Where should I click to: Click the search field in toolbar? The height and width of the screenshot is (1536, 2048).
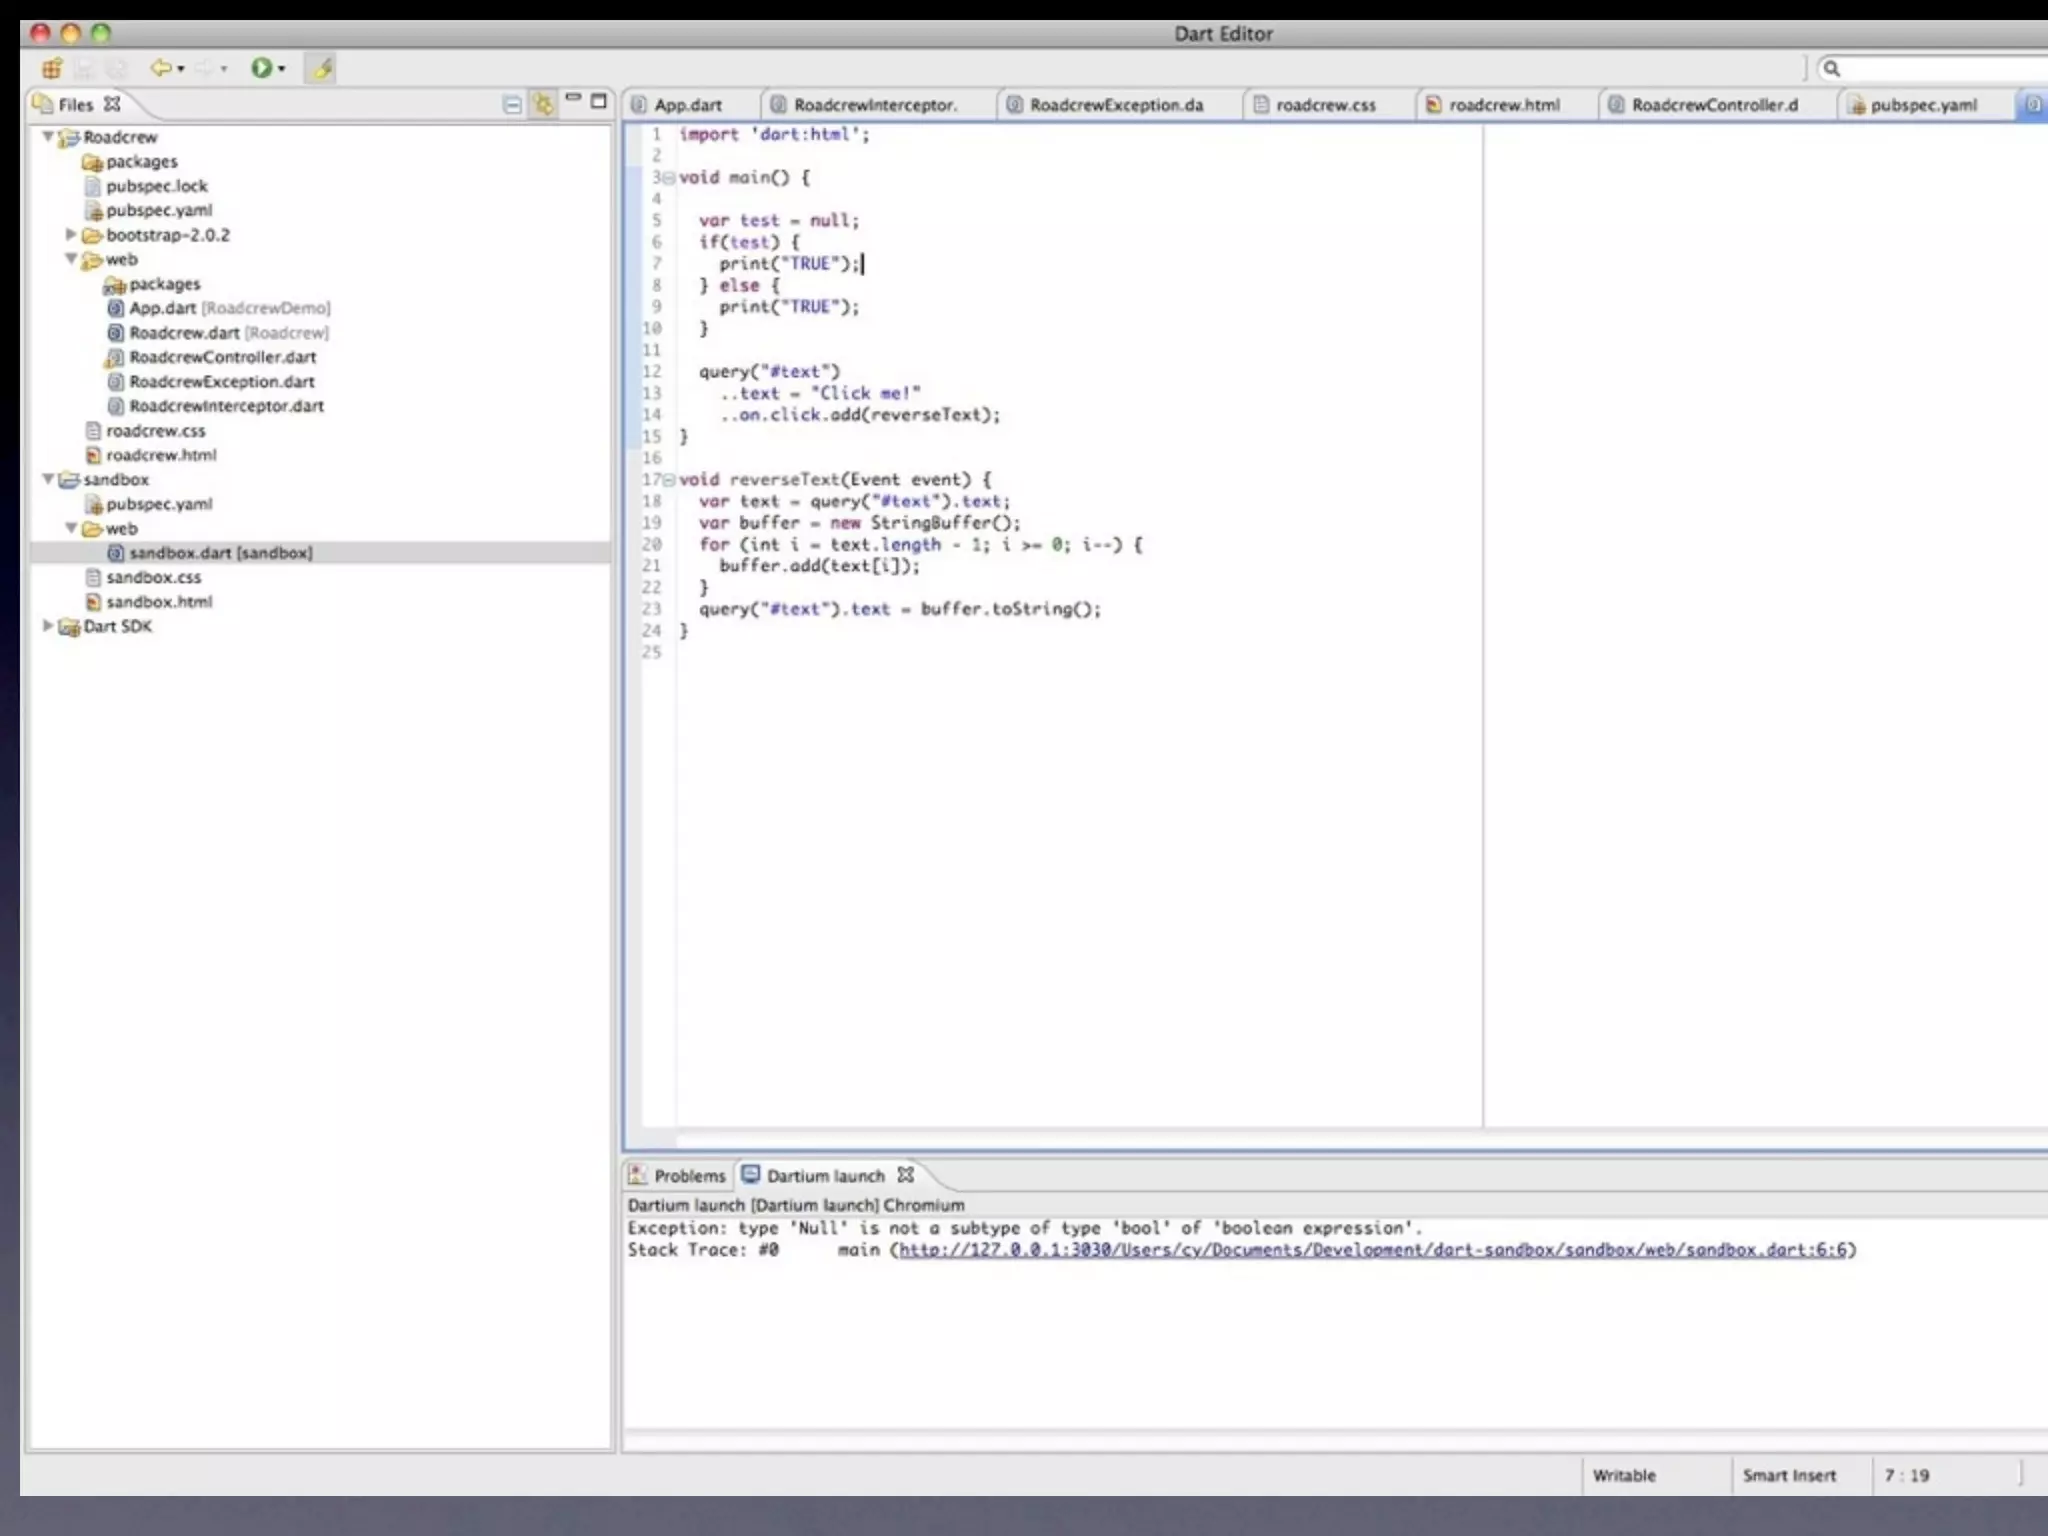1940,68
